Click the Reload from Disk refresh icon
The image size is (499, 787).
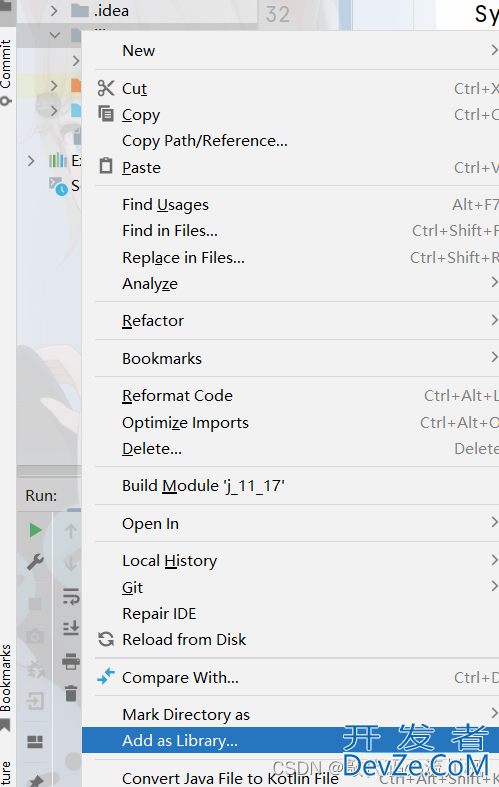[x=106, y=639]
